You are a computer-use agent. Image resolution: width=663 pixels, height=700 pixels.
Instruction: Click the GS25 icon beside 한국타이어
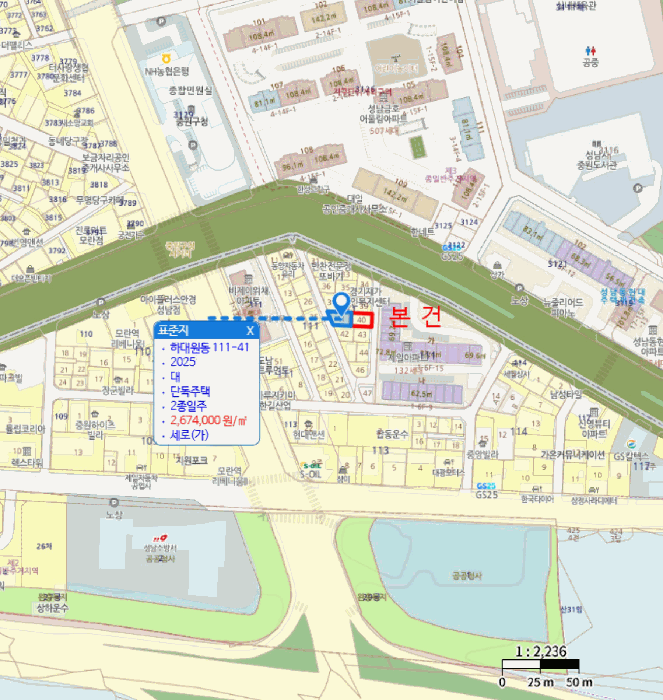(486, 486)
